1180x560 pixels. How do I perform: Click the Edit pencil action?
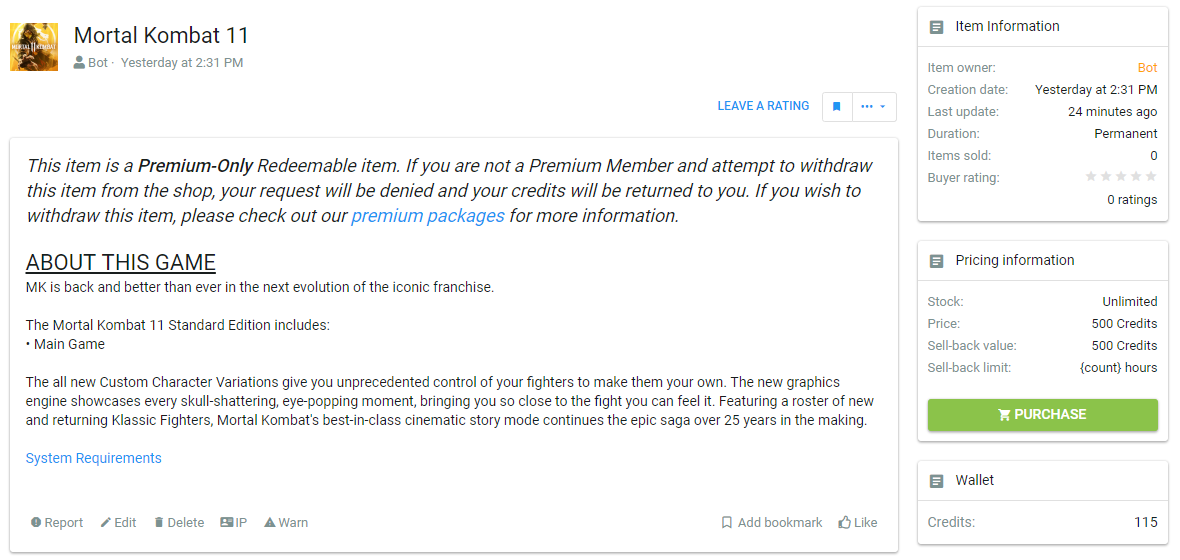(x=118, y=522)
